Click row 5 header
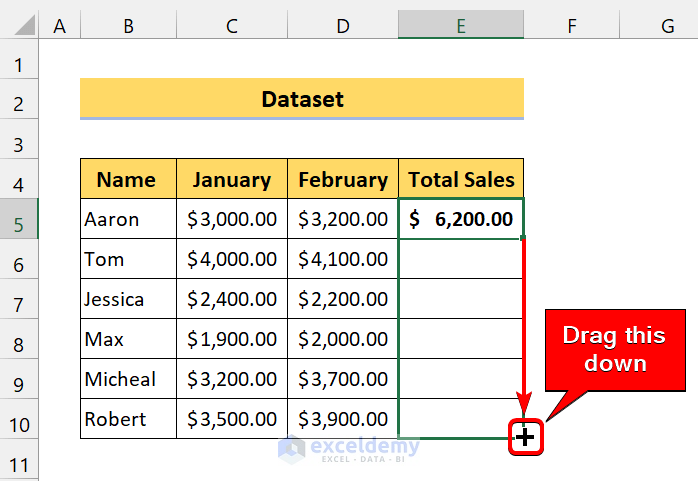 tap(19, 219)
